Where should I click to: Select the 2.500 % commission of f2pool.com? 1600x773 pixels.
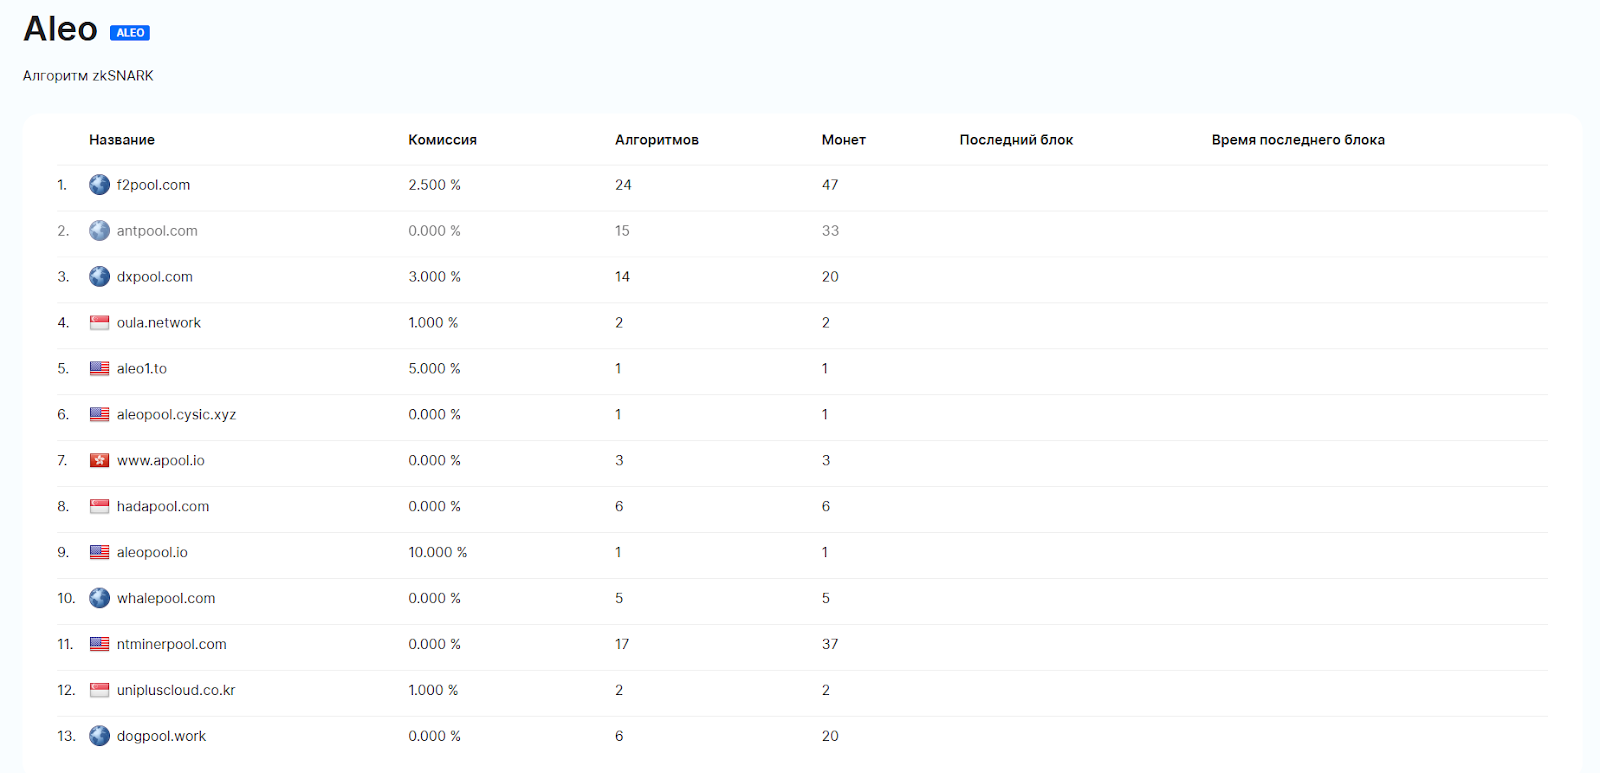click(x=434, y=185)
